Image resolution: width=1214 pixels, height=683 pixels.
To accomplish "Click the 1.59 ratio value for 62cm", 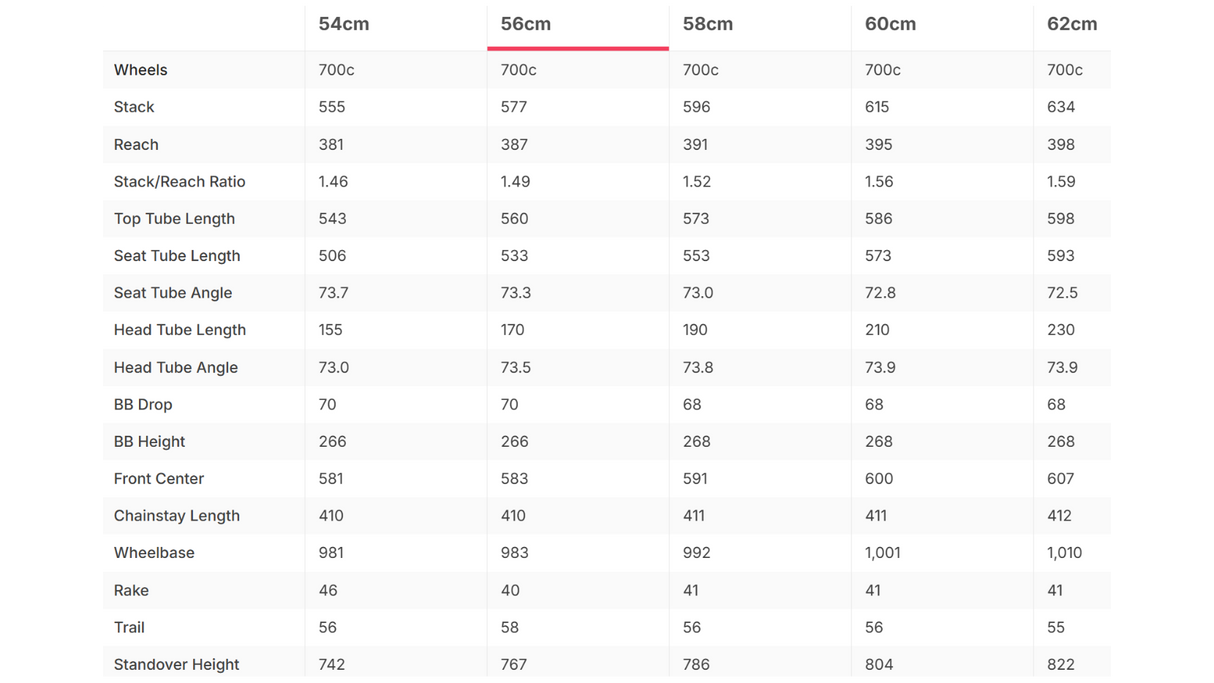I will coord(1061,181).
